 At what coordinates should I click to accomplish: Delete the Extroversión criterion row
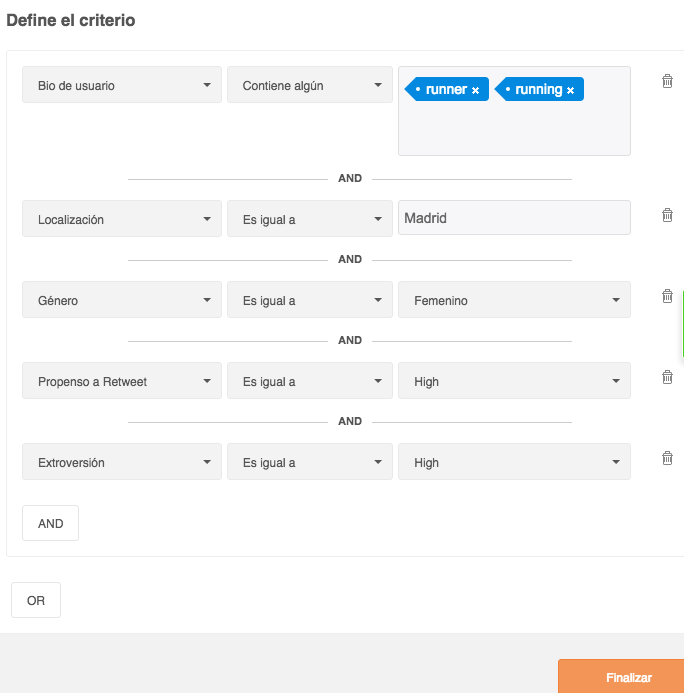click(x=667, y=458)
